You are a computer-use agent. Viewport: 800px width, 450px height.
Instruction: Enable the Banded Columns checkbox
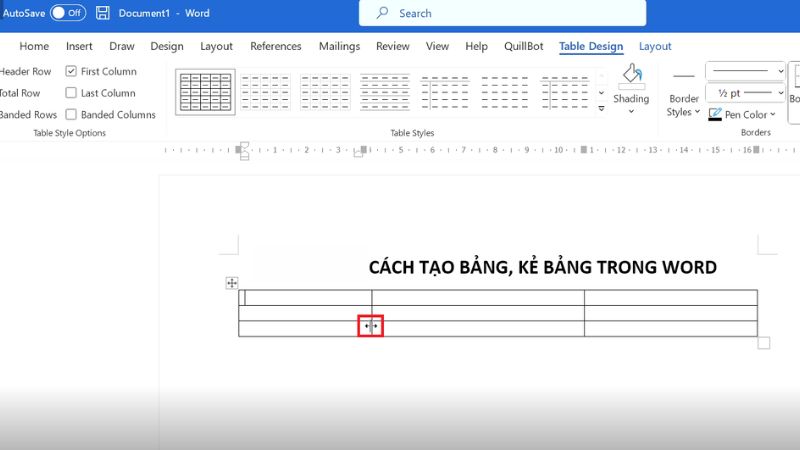coord(71,114)
